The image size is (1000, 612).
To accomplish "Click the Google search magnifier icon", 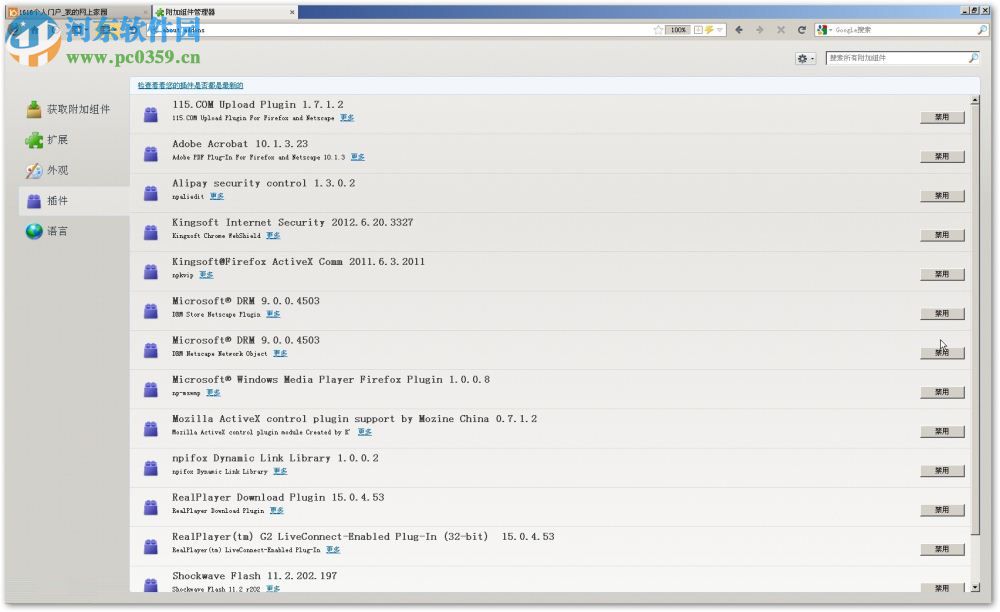I will click(982, 30).
